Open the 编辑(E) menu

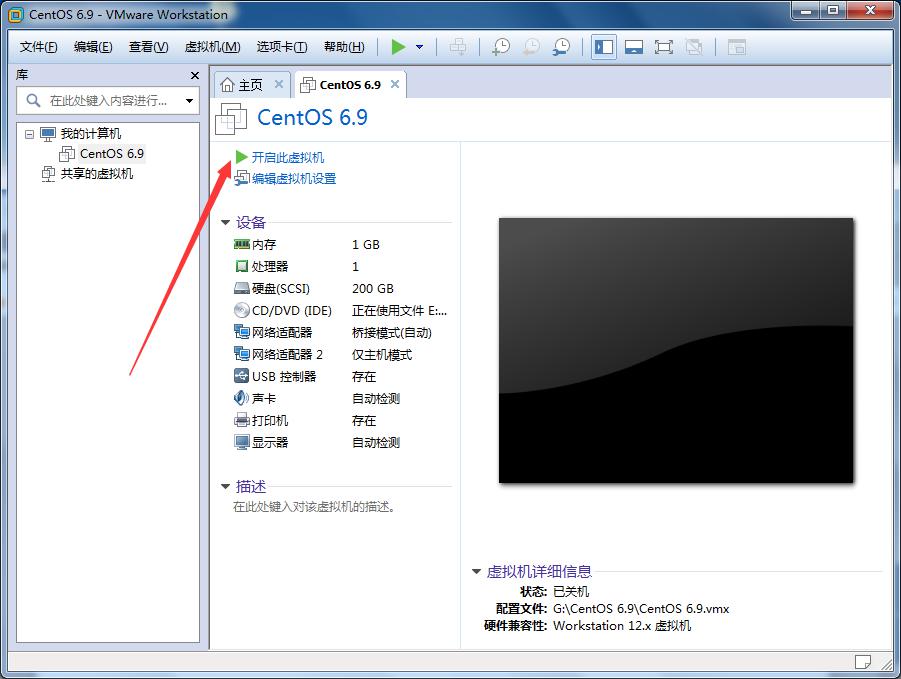point(93,47)
